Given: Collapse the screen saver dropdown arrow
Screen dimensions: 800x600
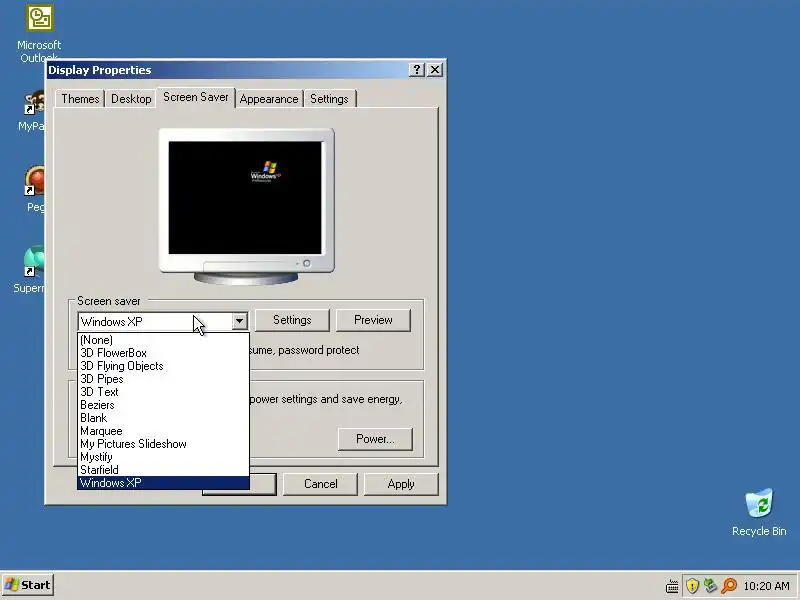Looking at the screenshot, I should tap(239, 321).
